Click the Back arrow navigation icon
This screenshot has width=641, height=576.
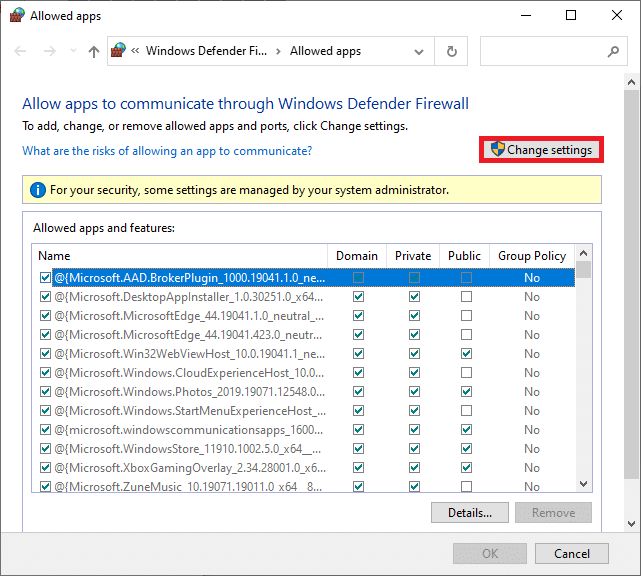pos(20,51)
